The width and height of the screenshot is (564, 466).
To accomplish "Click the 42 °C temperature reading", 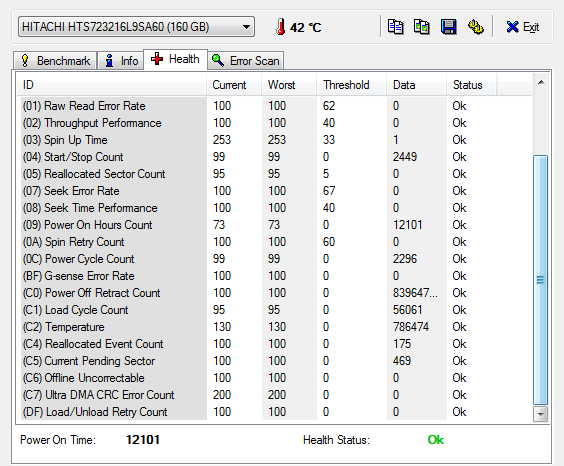I will point(306,27).
